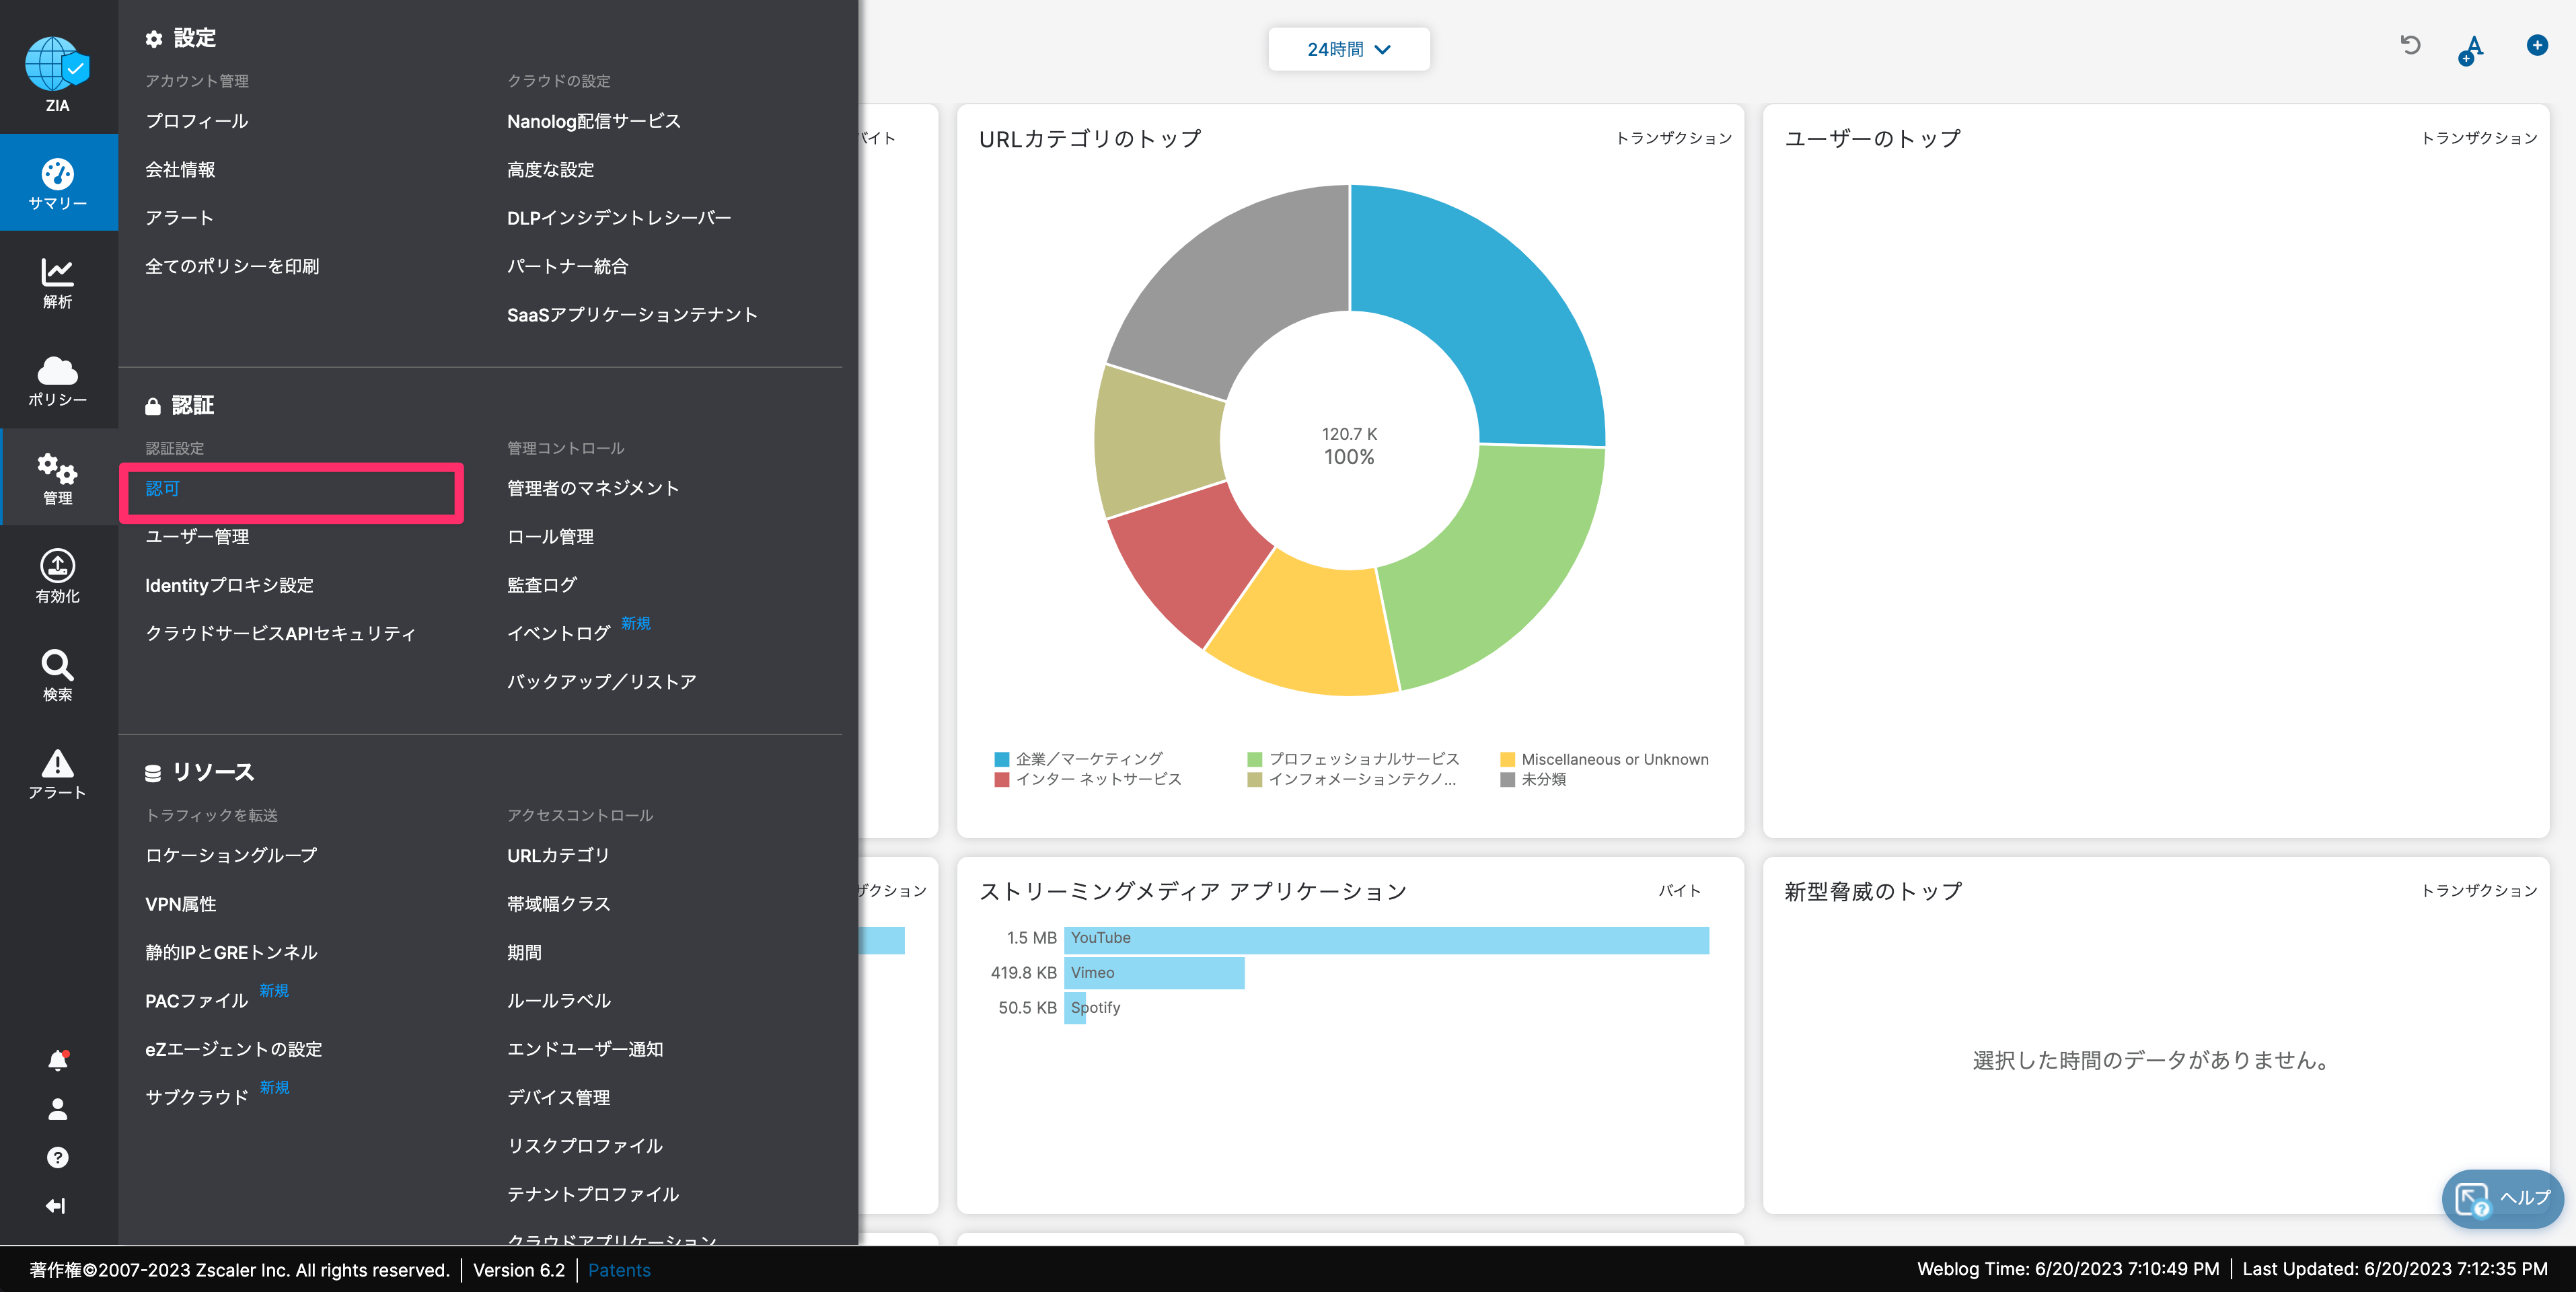Open ロケーショングループ
This screenshot has width=2576, height=1292.
231,855
